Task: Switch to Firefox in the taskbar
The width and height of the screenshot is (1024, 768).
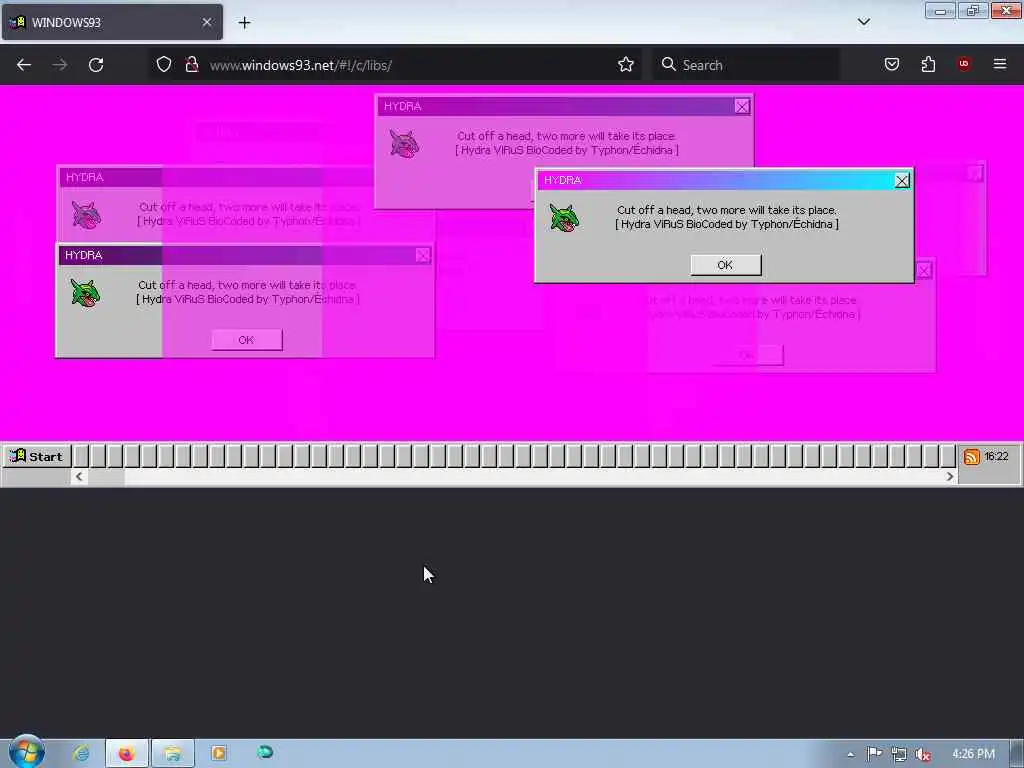Action: point(127,754)
